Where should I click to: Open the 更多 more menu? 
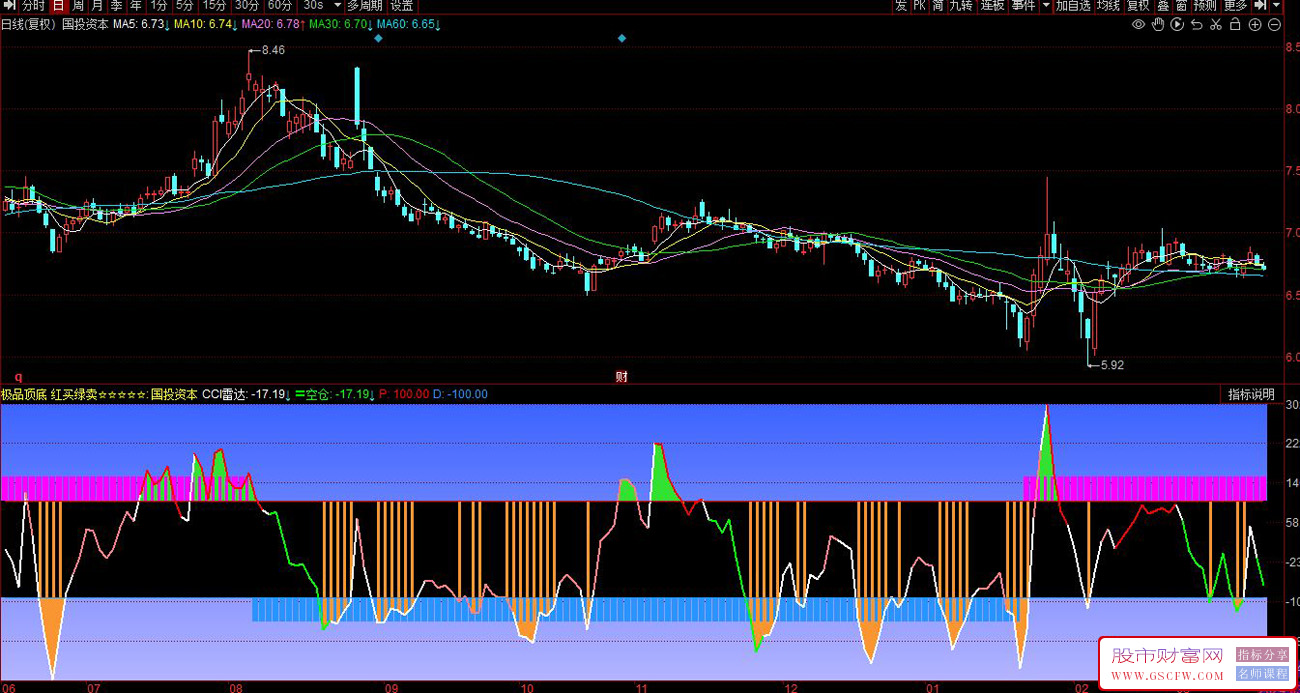(x=1235, y=5)
